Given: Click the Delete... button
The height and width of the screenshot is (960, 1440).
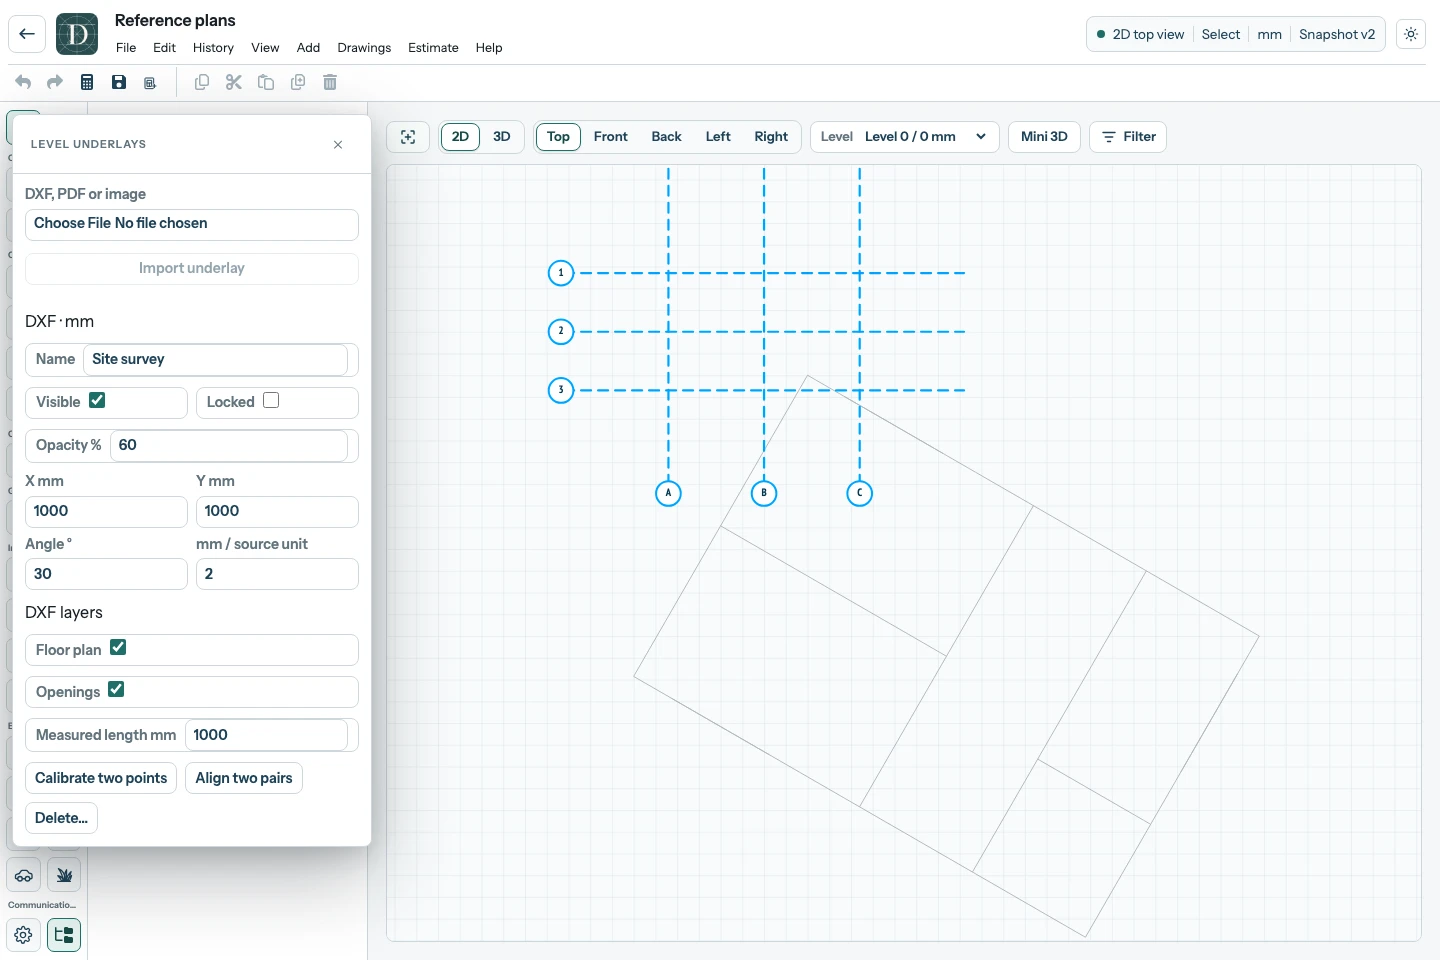Looking at the screenshot, I should tap(61, 818).
